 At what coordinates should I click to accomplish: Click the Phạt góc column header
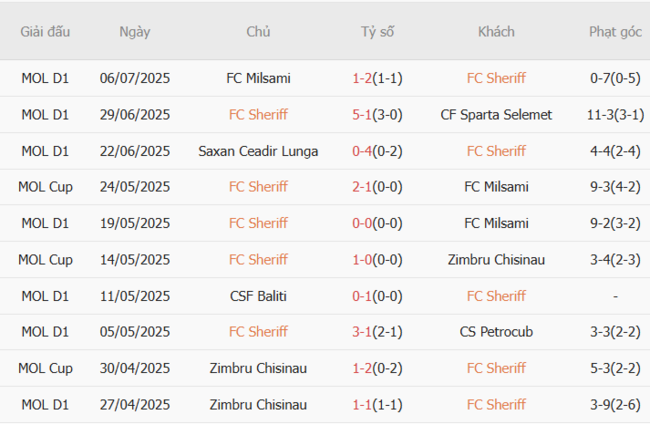coord(615,31)
